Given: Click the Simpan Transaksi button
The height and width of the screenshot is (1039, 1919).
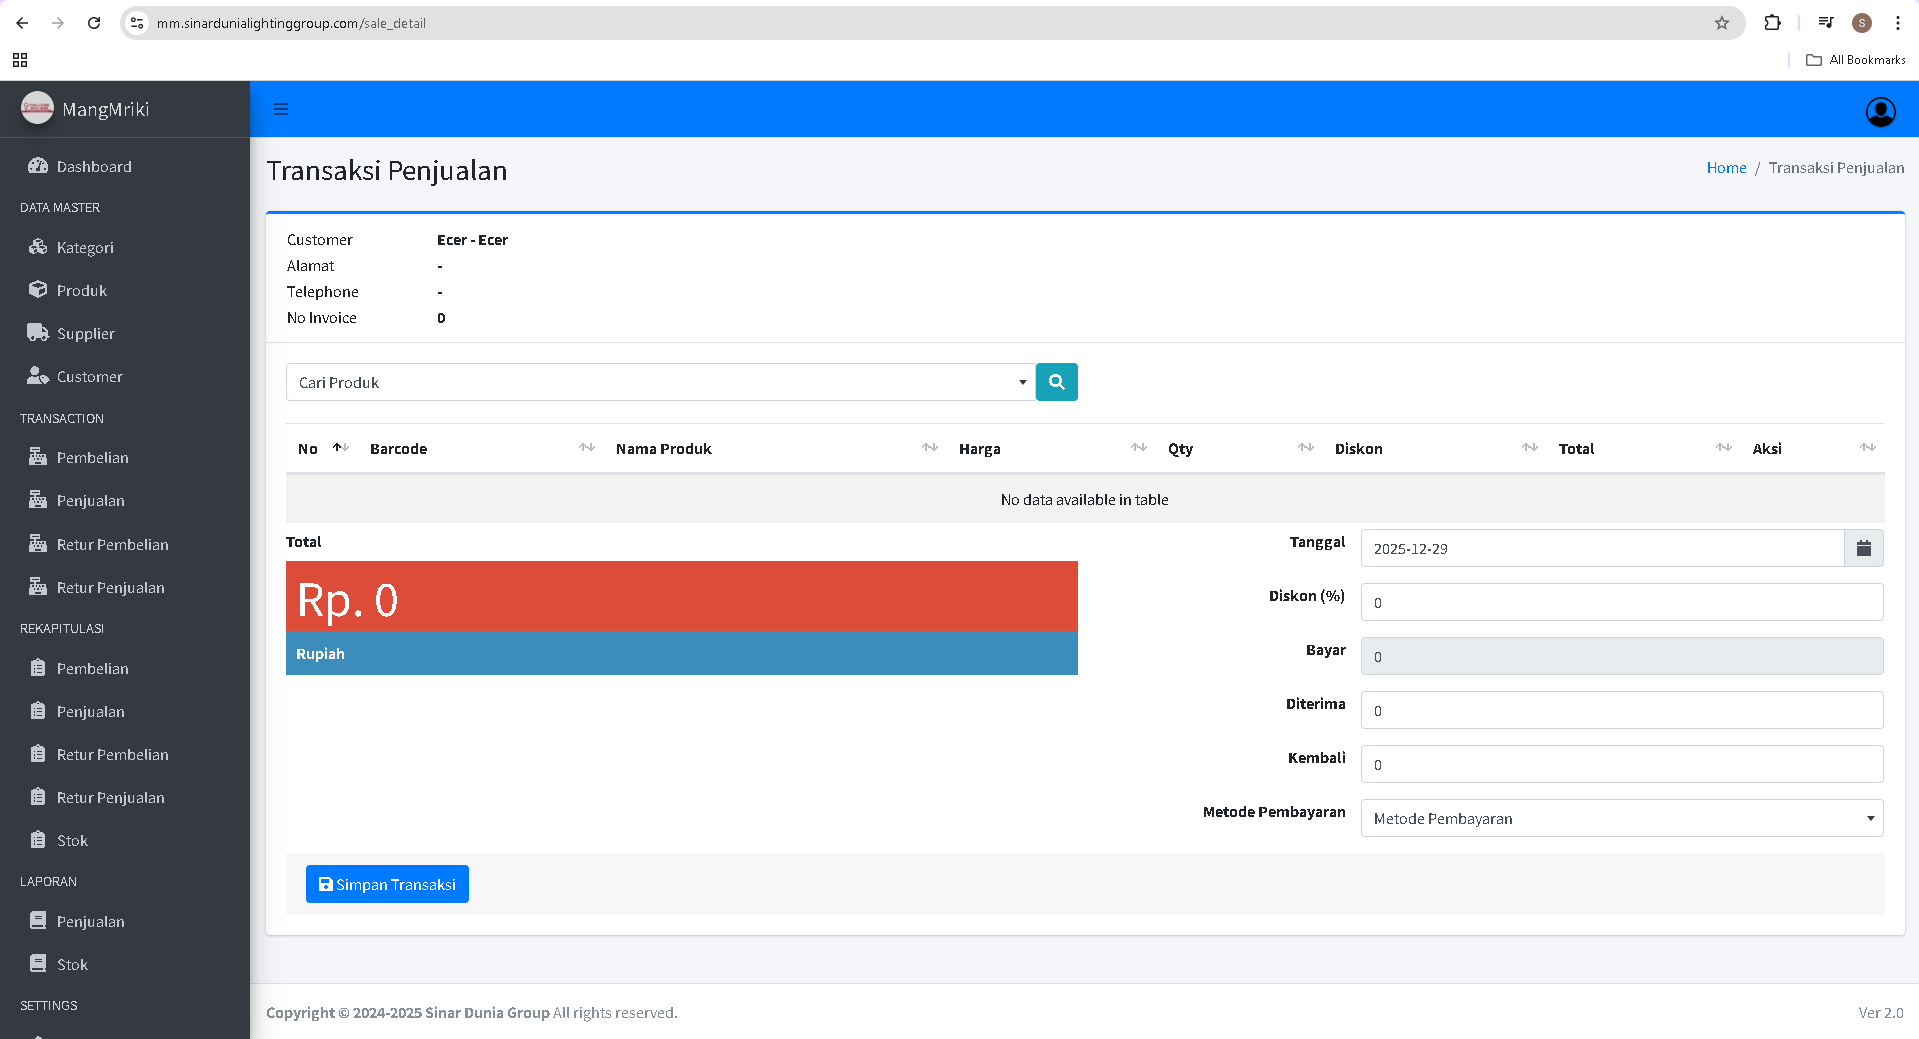Looking at the screenshot, I should pos(387,884).
